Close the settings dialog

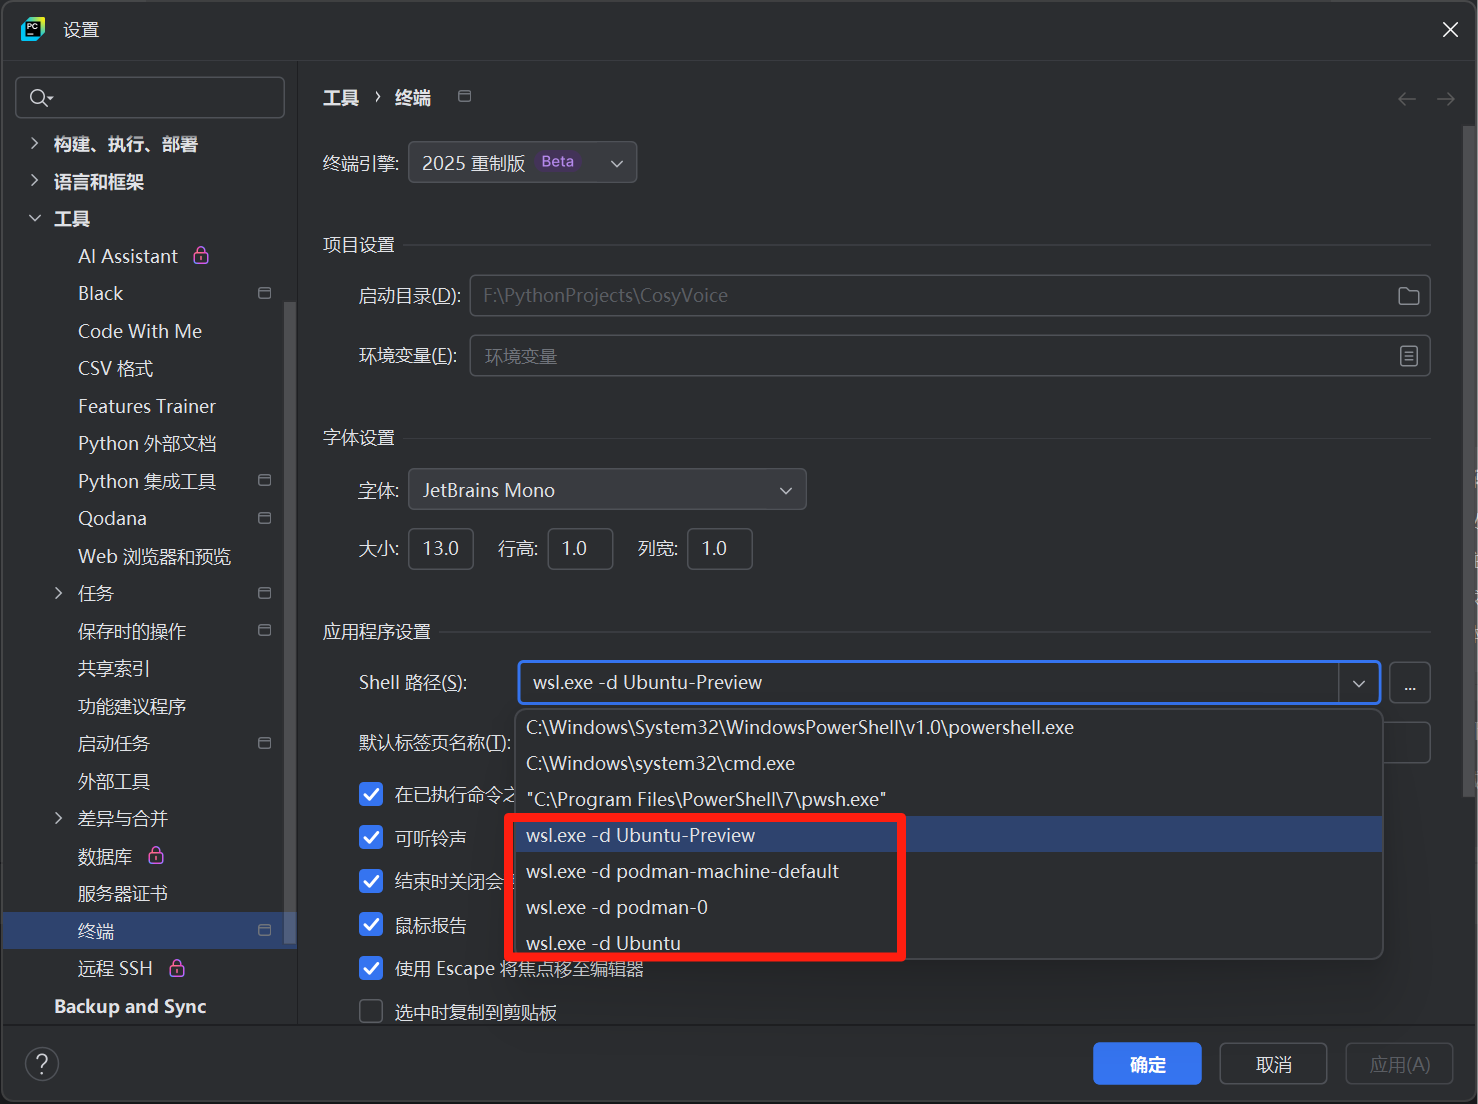[1450, 30]
